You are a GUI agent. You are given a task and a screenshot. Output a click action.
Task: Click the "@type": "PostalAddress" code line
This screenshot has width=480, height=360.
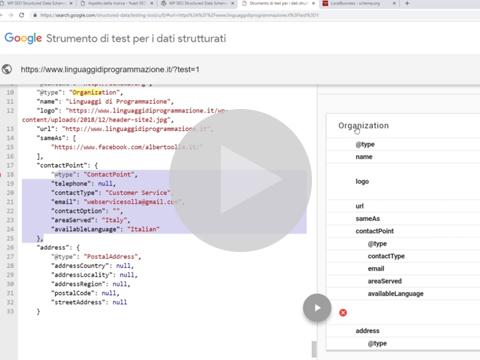point(96,257)
